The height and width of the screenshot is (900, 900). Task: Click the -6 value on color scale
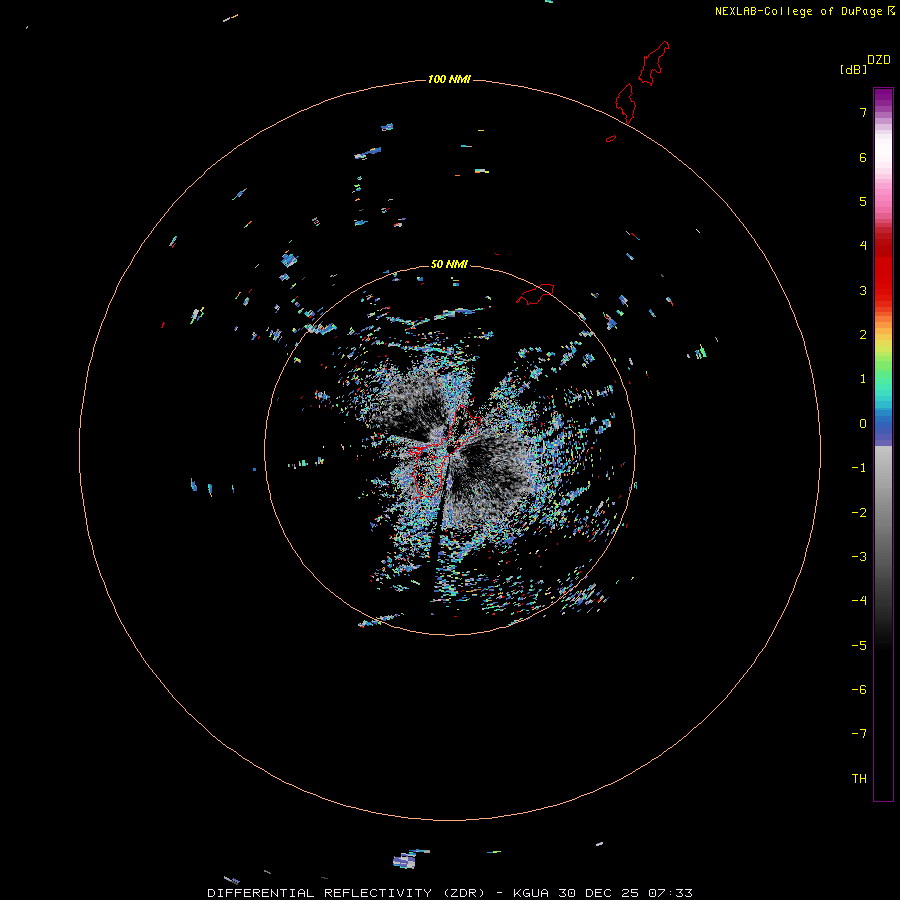[859, 690]
